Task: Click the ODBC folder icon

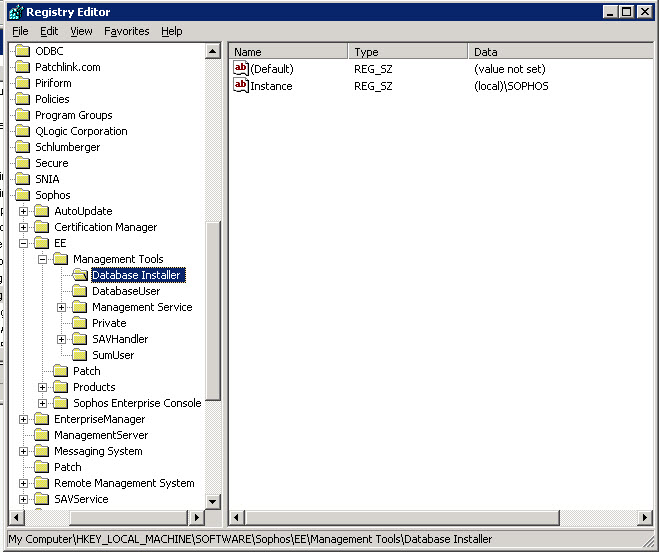Action: pos(22,51)
